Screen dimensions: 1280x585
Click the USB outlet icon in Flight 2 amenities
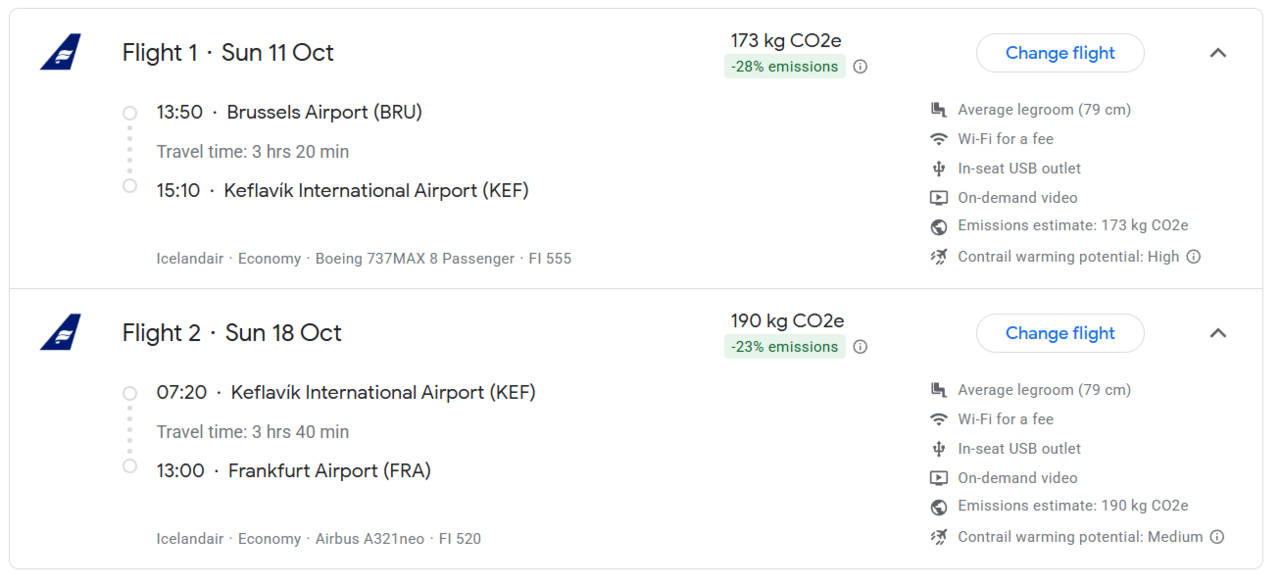click(x=938, y=449)
